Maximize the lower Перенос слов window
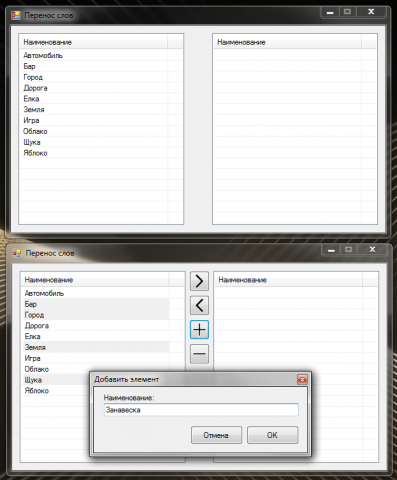This screenshot has height=480, width=397. 348,249
